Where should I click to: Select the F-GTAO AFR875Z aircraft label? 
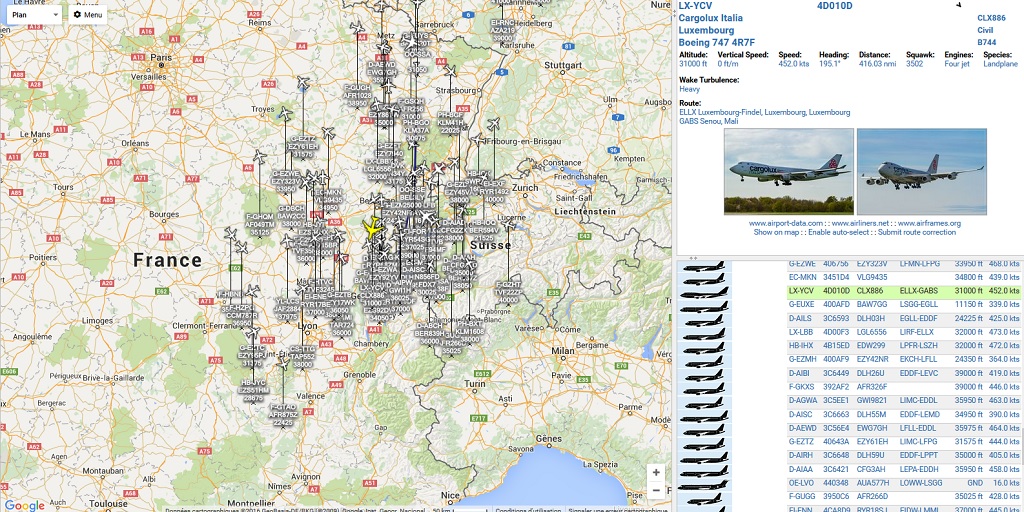pos(283,414)
